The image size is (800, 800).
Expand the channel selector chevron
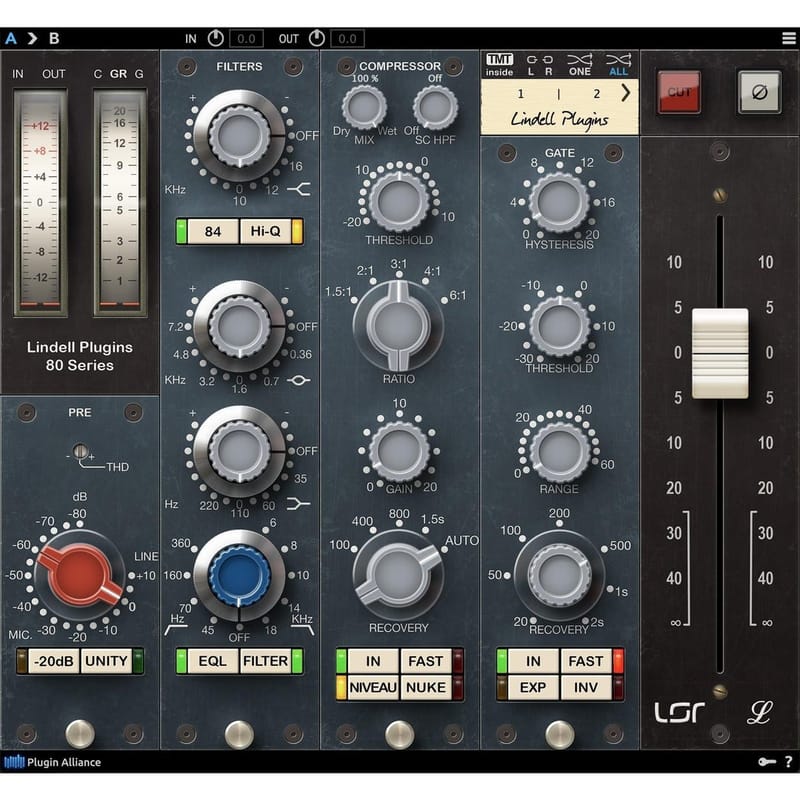[626, 92]
